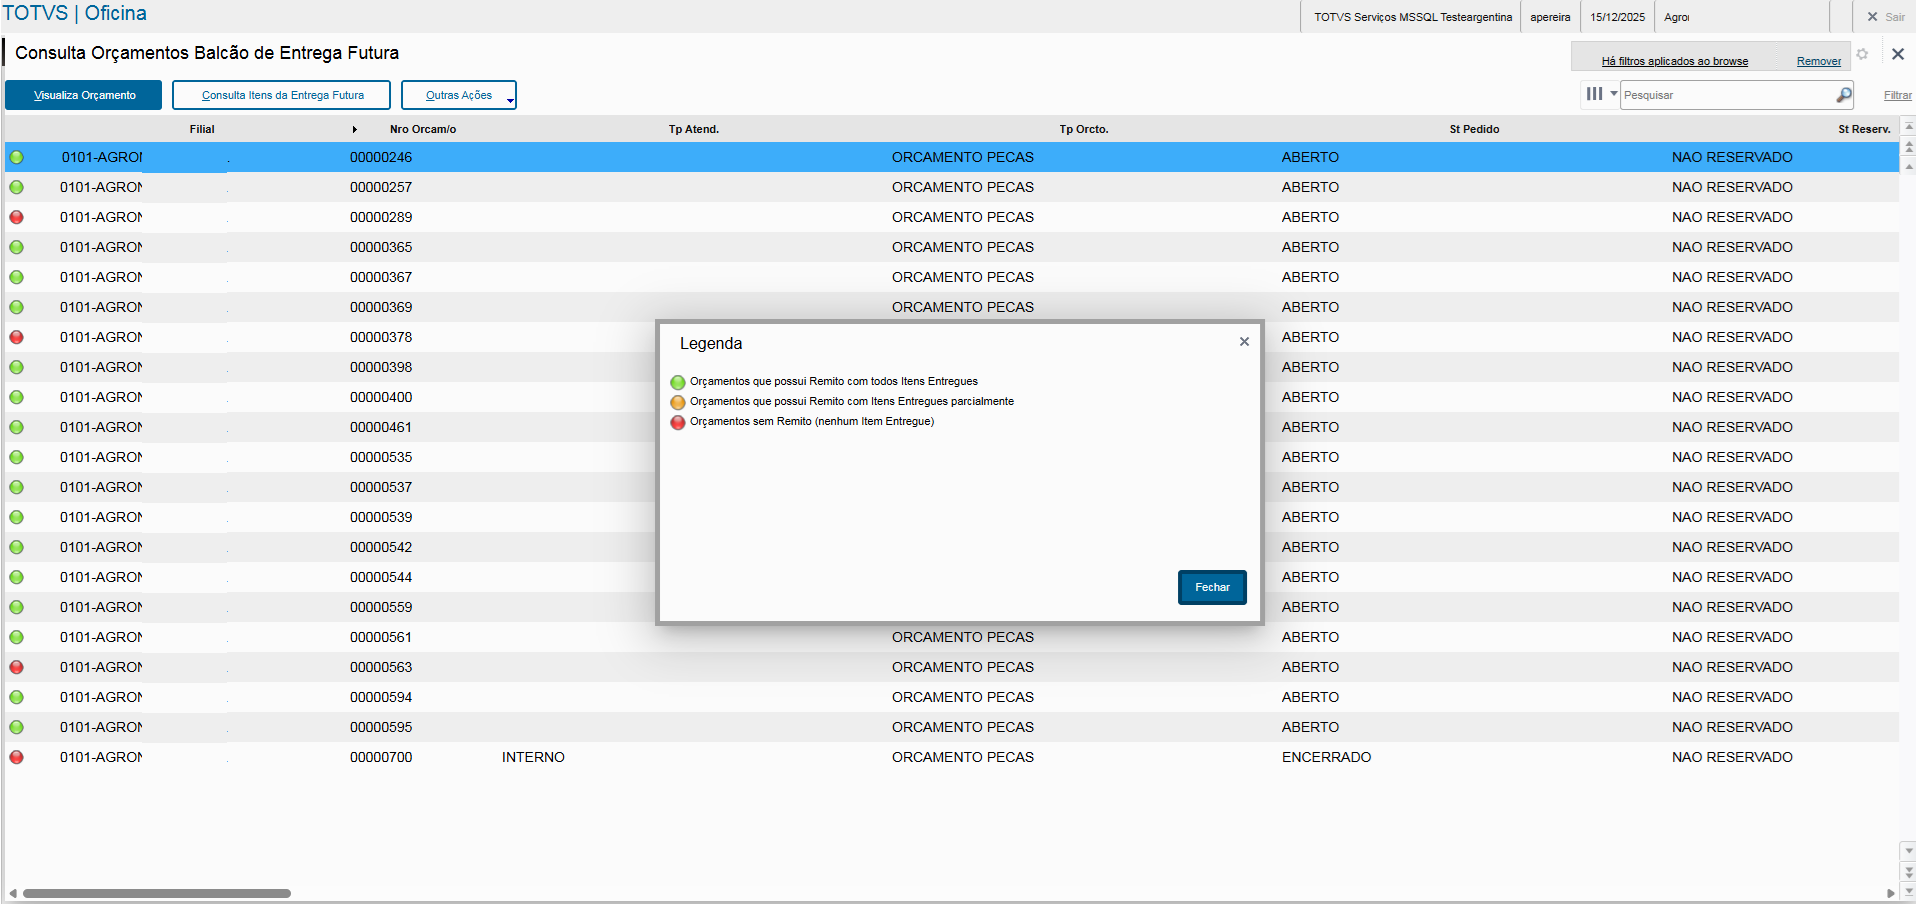Open the column selector bars icon
The height and width of the screenshot is (904, 1916).
tap(1594, 94)
